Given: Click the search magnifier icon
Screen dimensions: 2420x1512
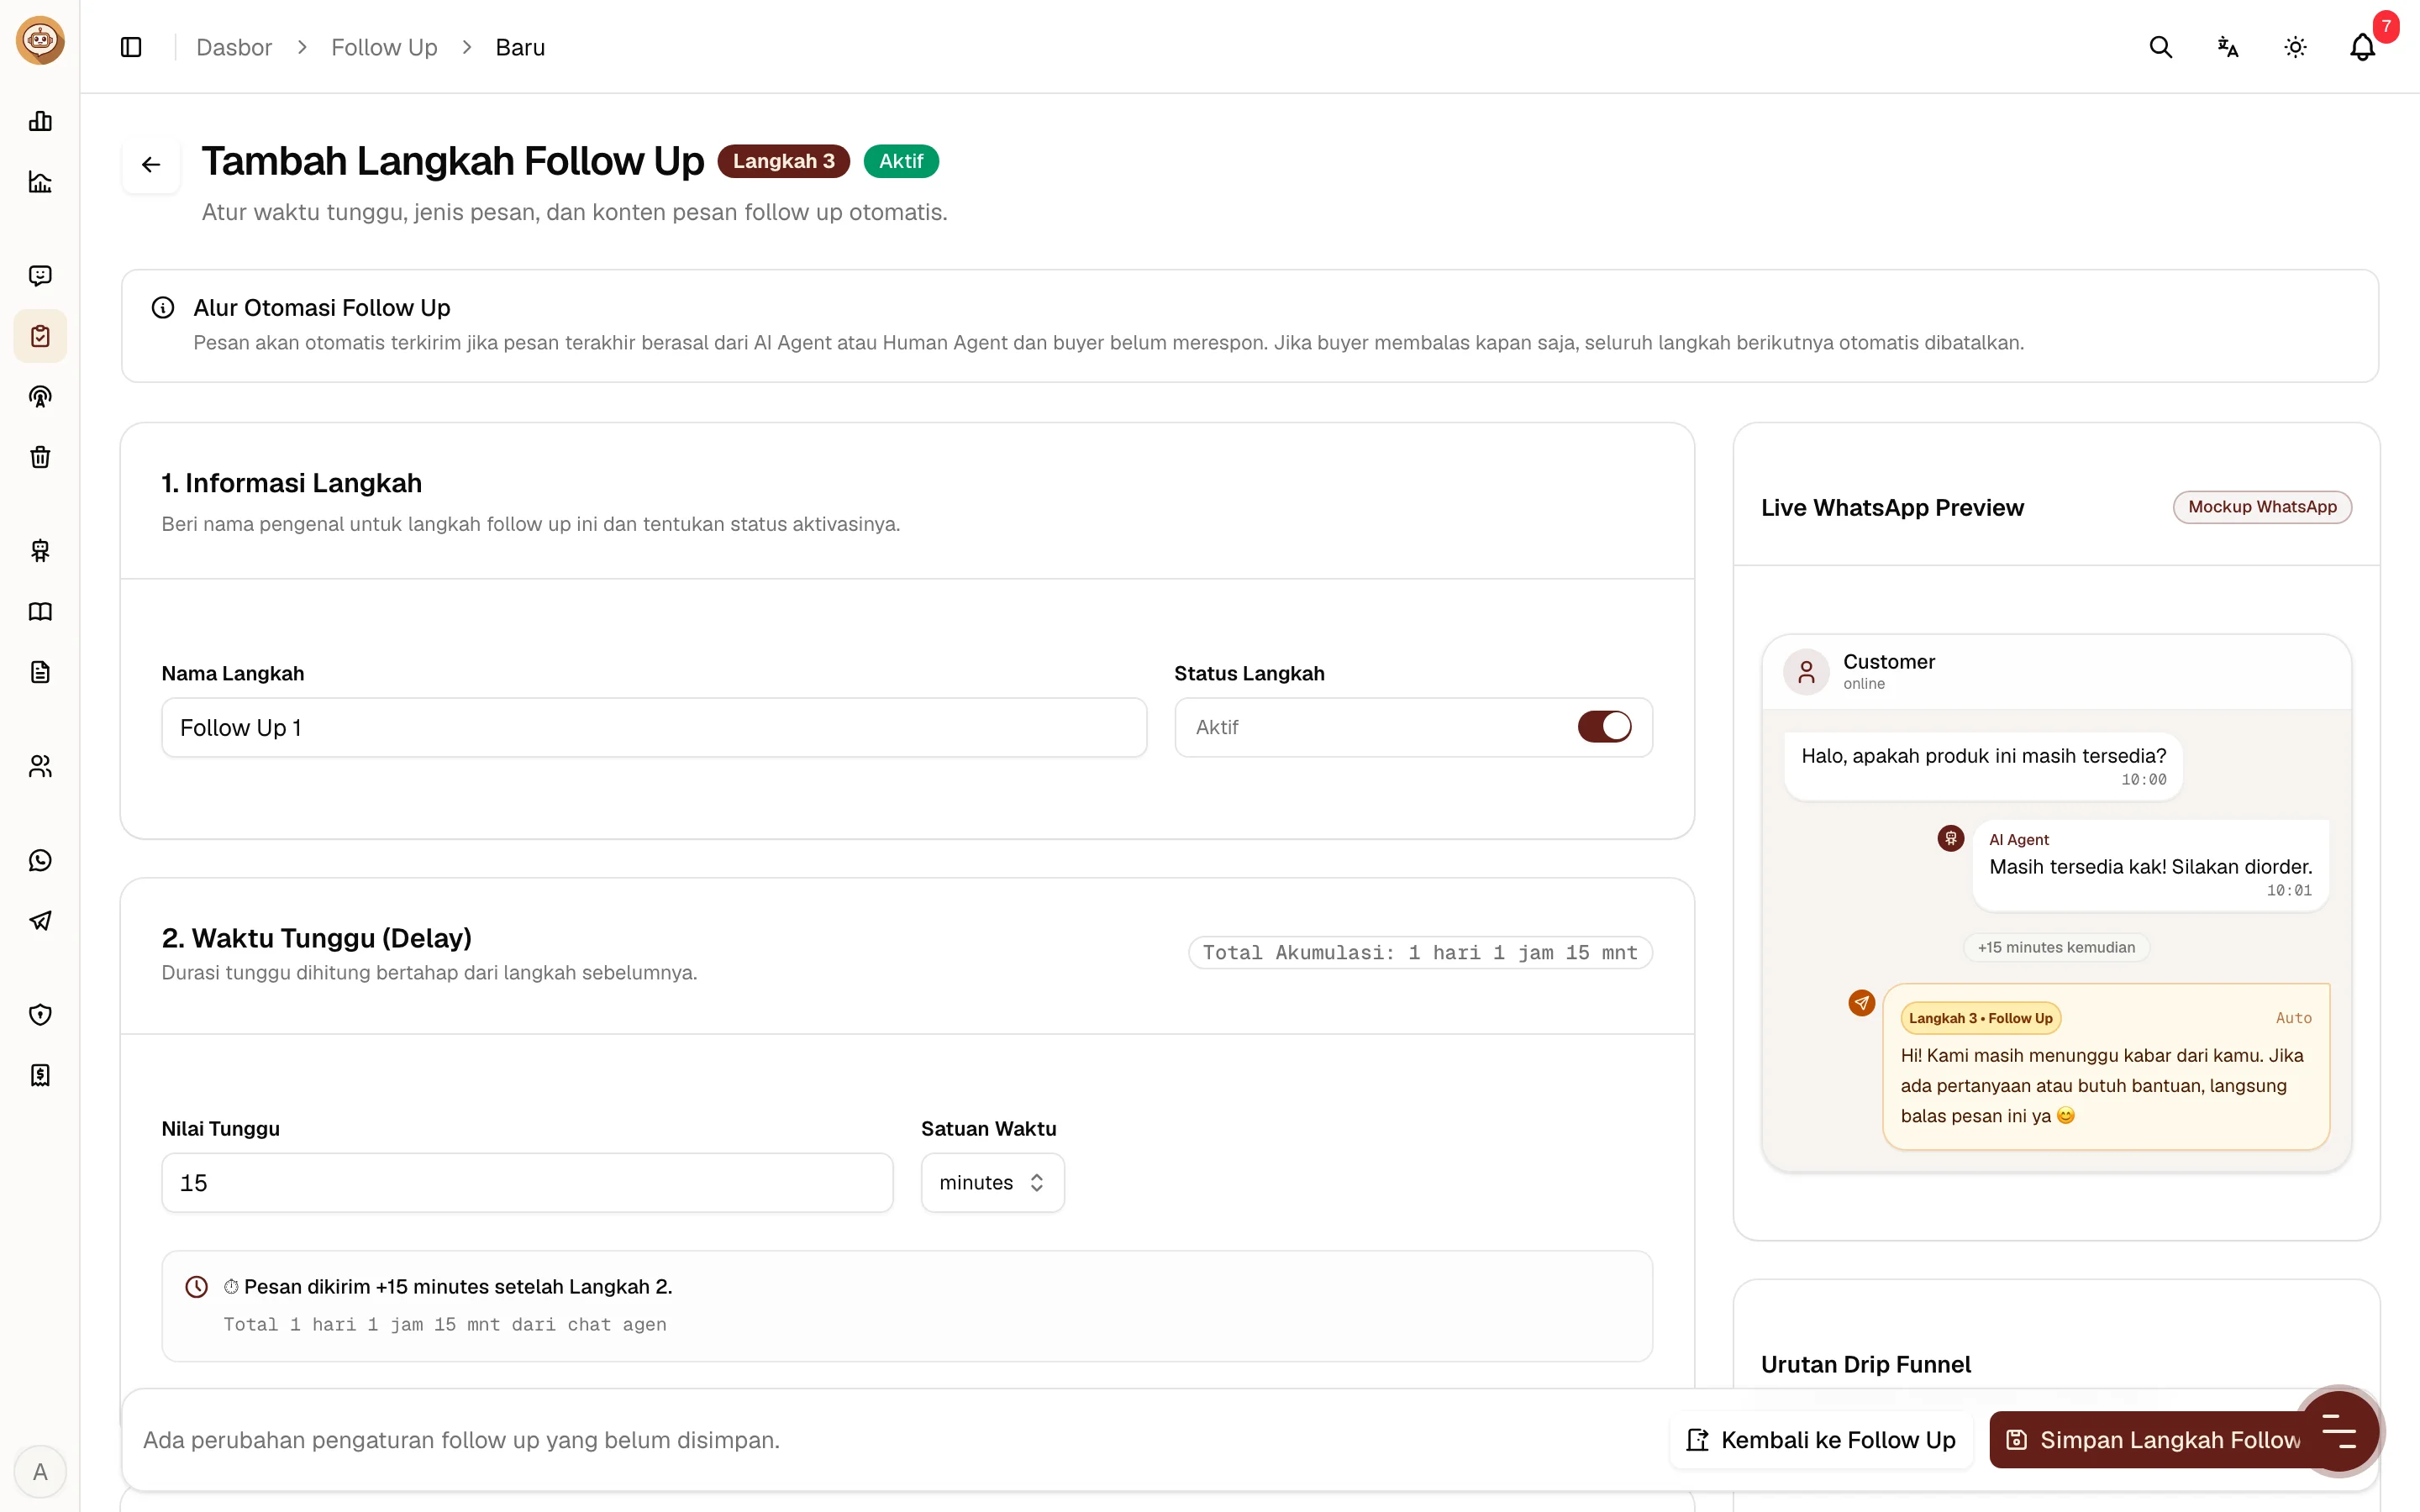Looking at the screenshot, I should [x=2160, y=47].
